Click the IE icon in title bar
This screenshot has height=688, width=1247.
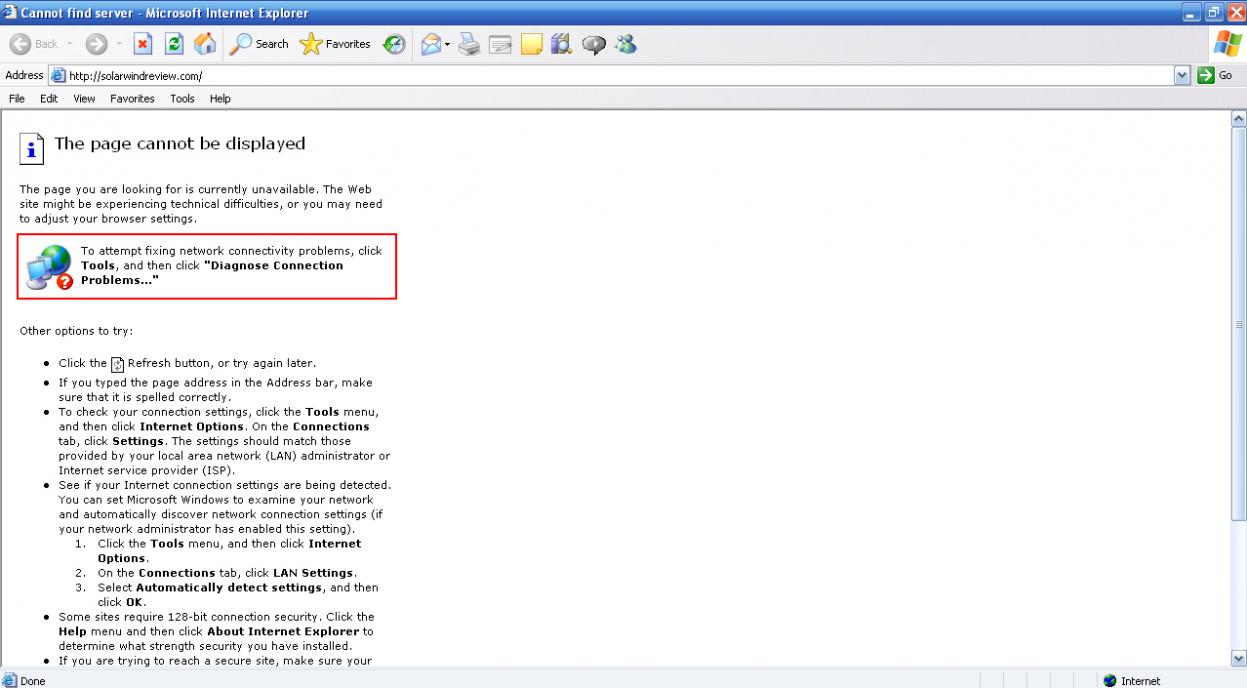[x=11, y=13]
